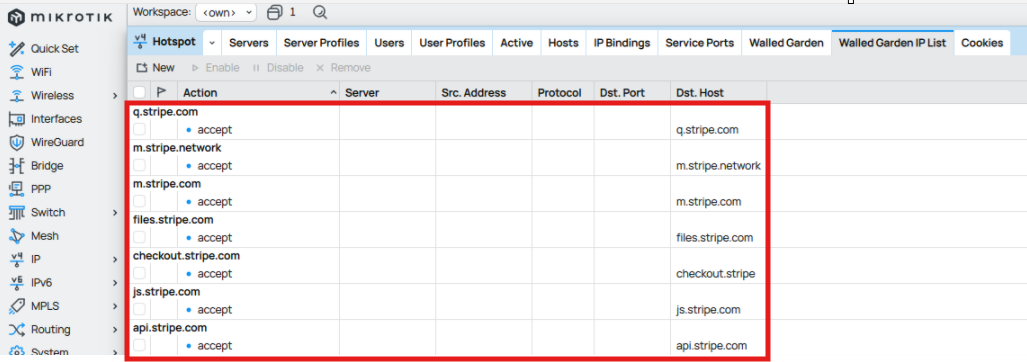
Task: Sort by the Dst. Host column header
Action: pos(719,93)
